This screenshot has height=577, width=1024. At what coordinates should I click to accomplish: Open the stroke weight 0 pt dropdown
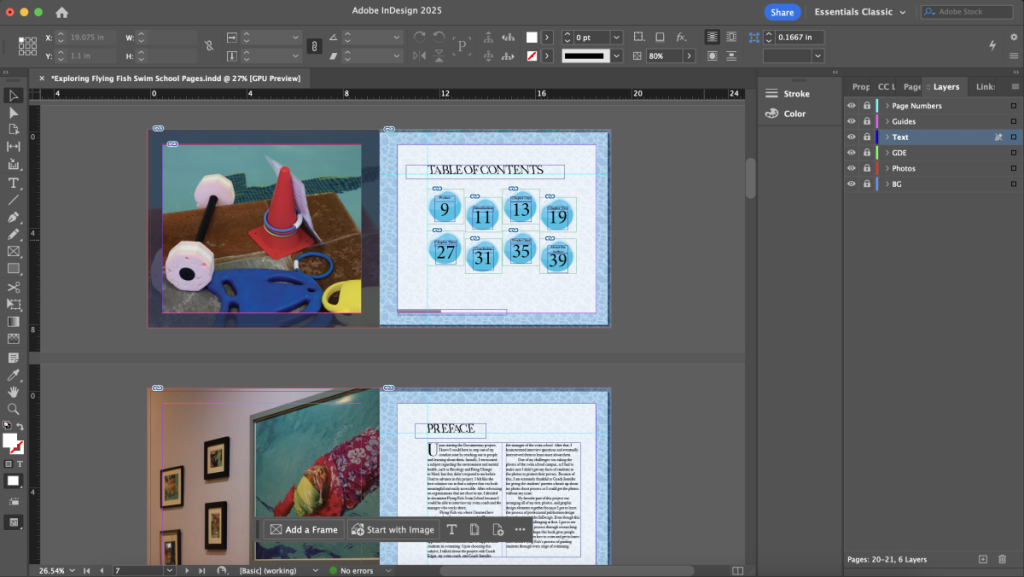(x=616, y=37)
